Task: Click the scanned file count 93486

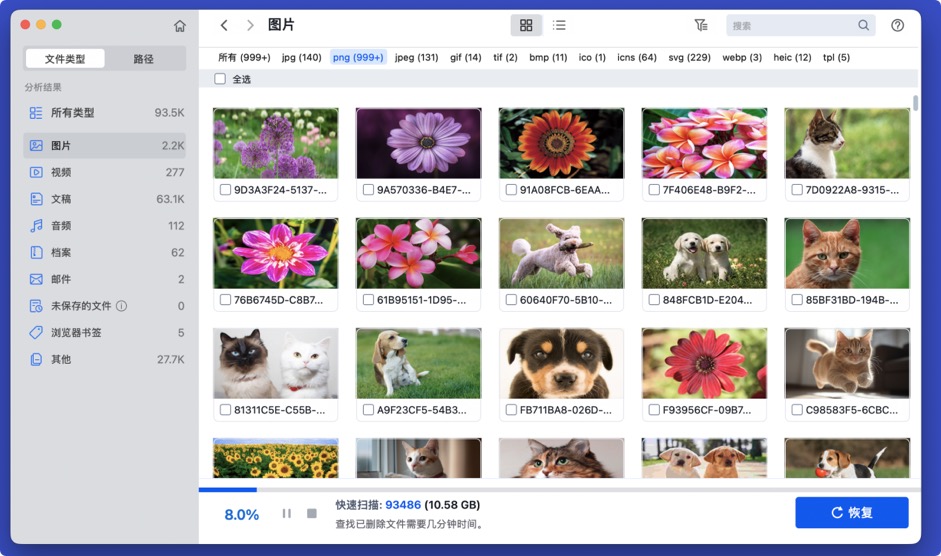Action: tap(403, 505)
